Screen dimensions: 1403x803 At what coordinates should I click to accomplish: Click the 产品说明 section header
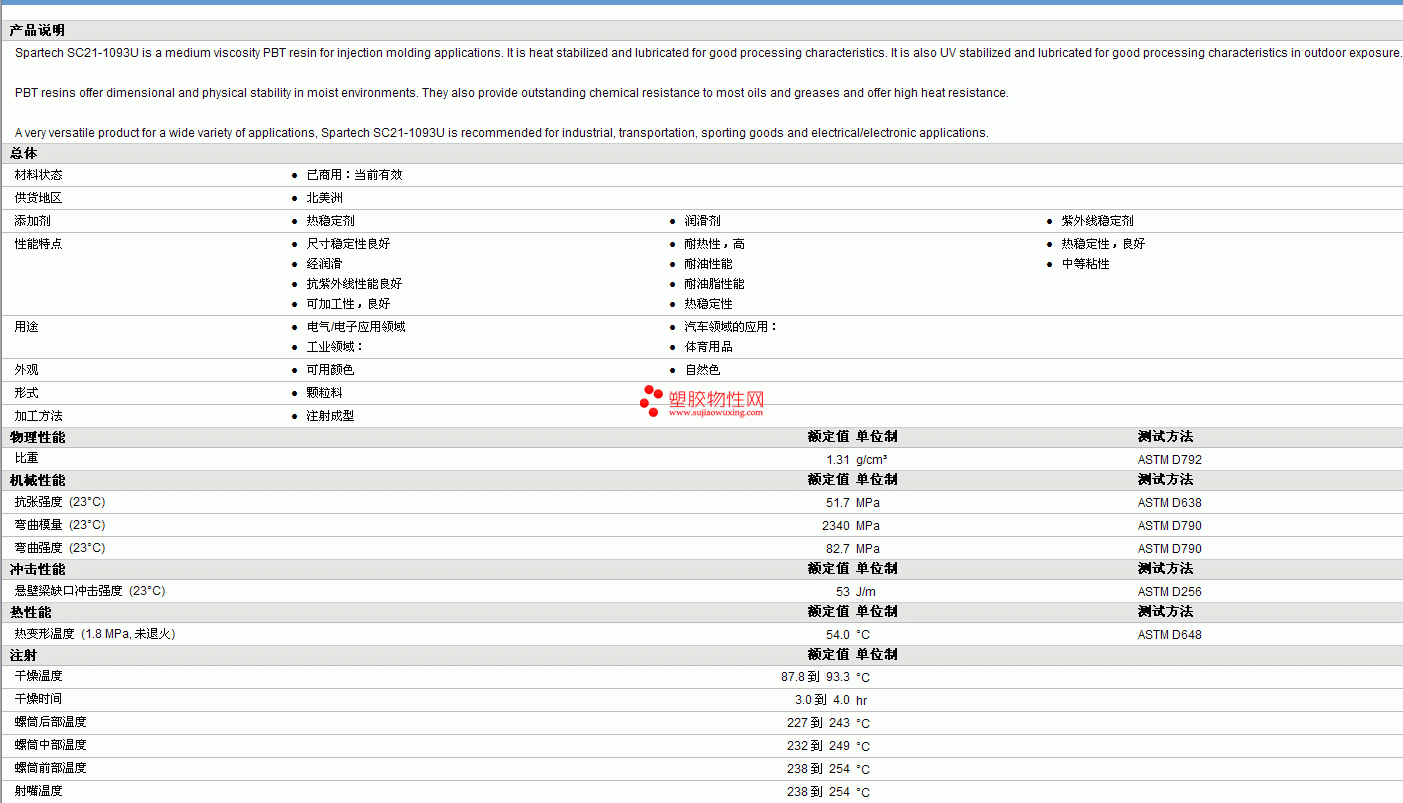pos(37,31)
